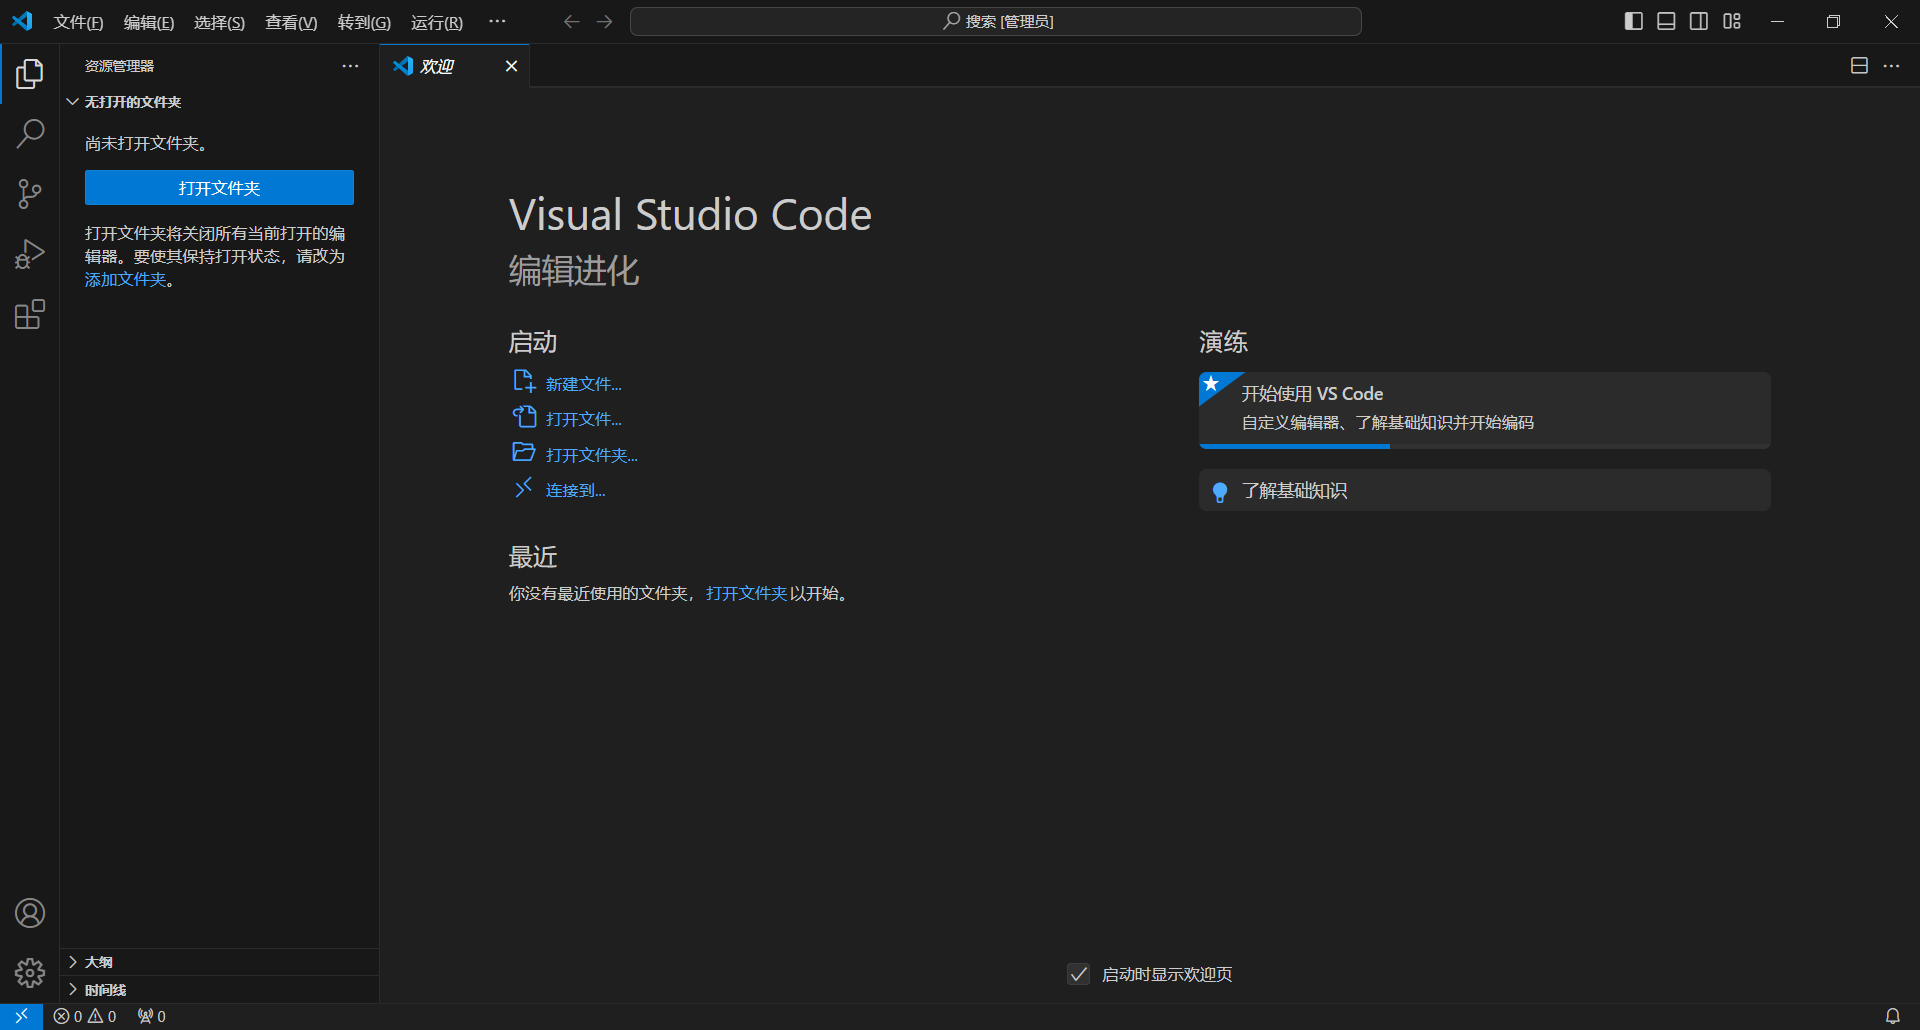1920x1030 pixels.
Task: Open the Explorer view in activity bar
Action: click(30, 73)
